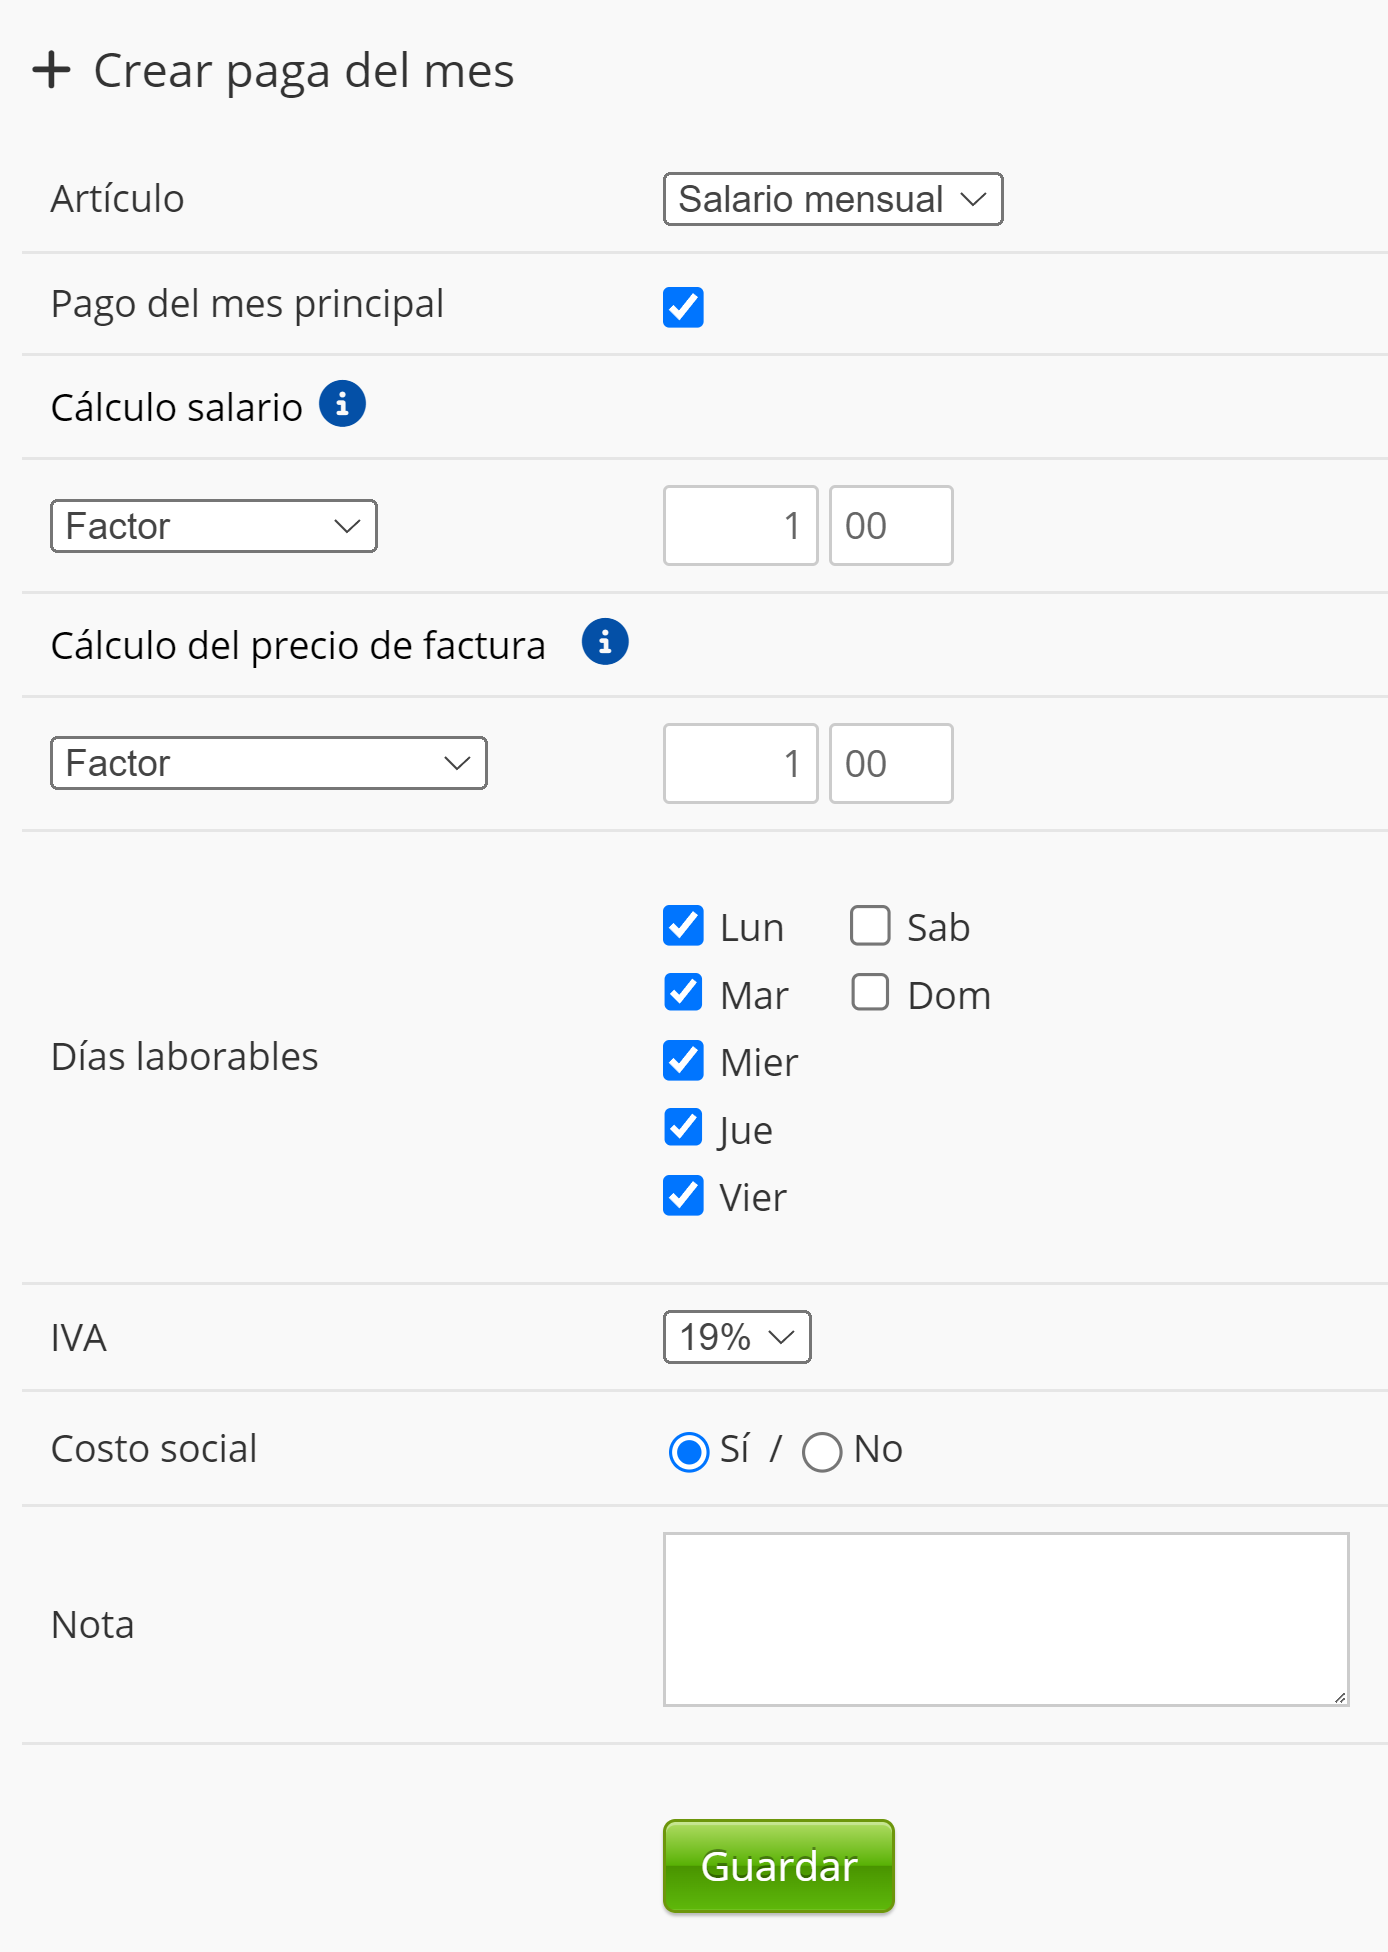Open the IVA 19% dropdown
1388x1952 pixels.
[737, 1337]
